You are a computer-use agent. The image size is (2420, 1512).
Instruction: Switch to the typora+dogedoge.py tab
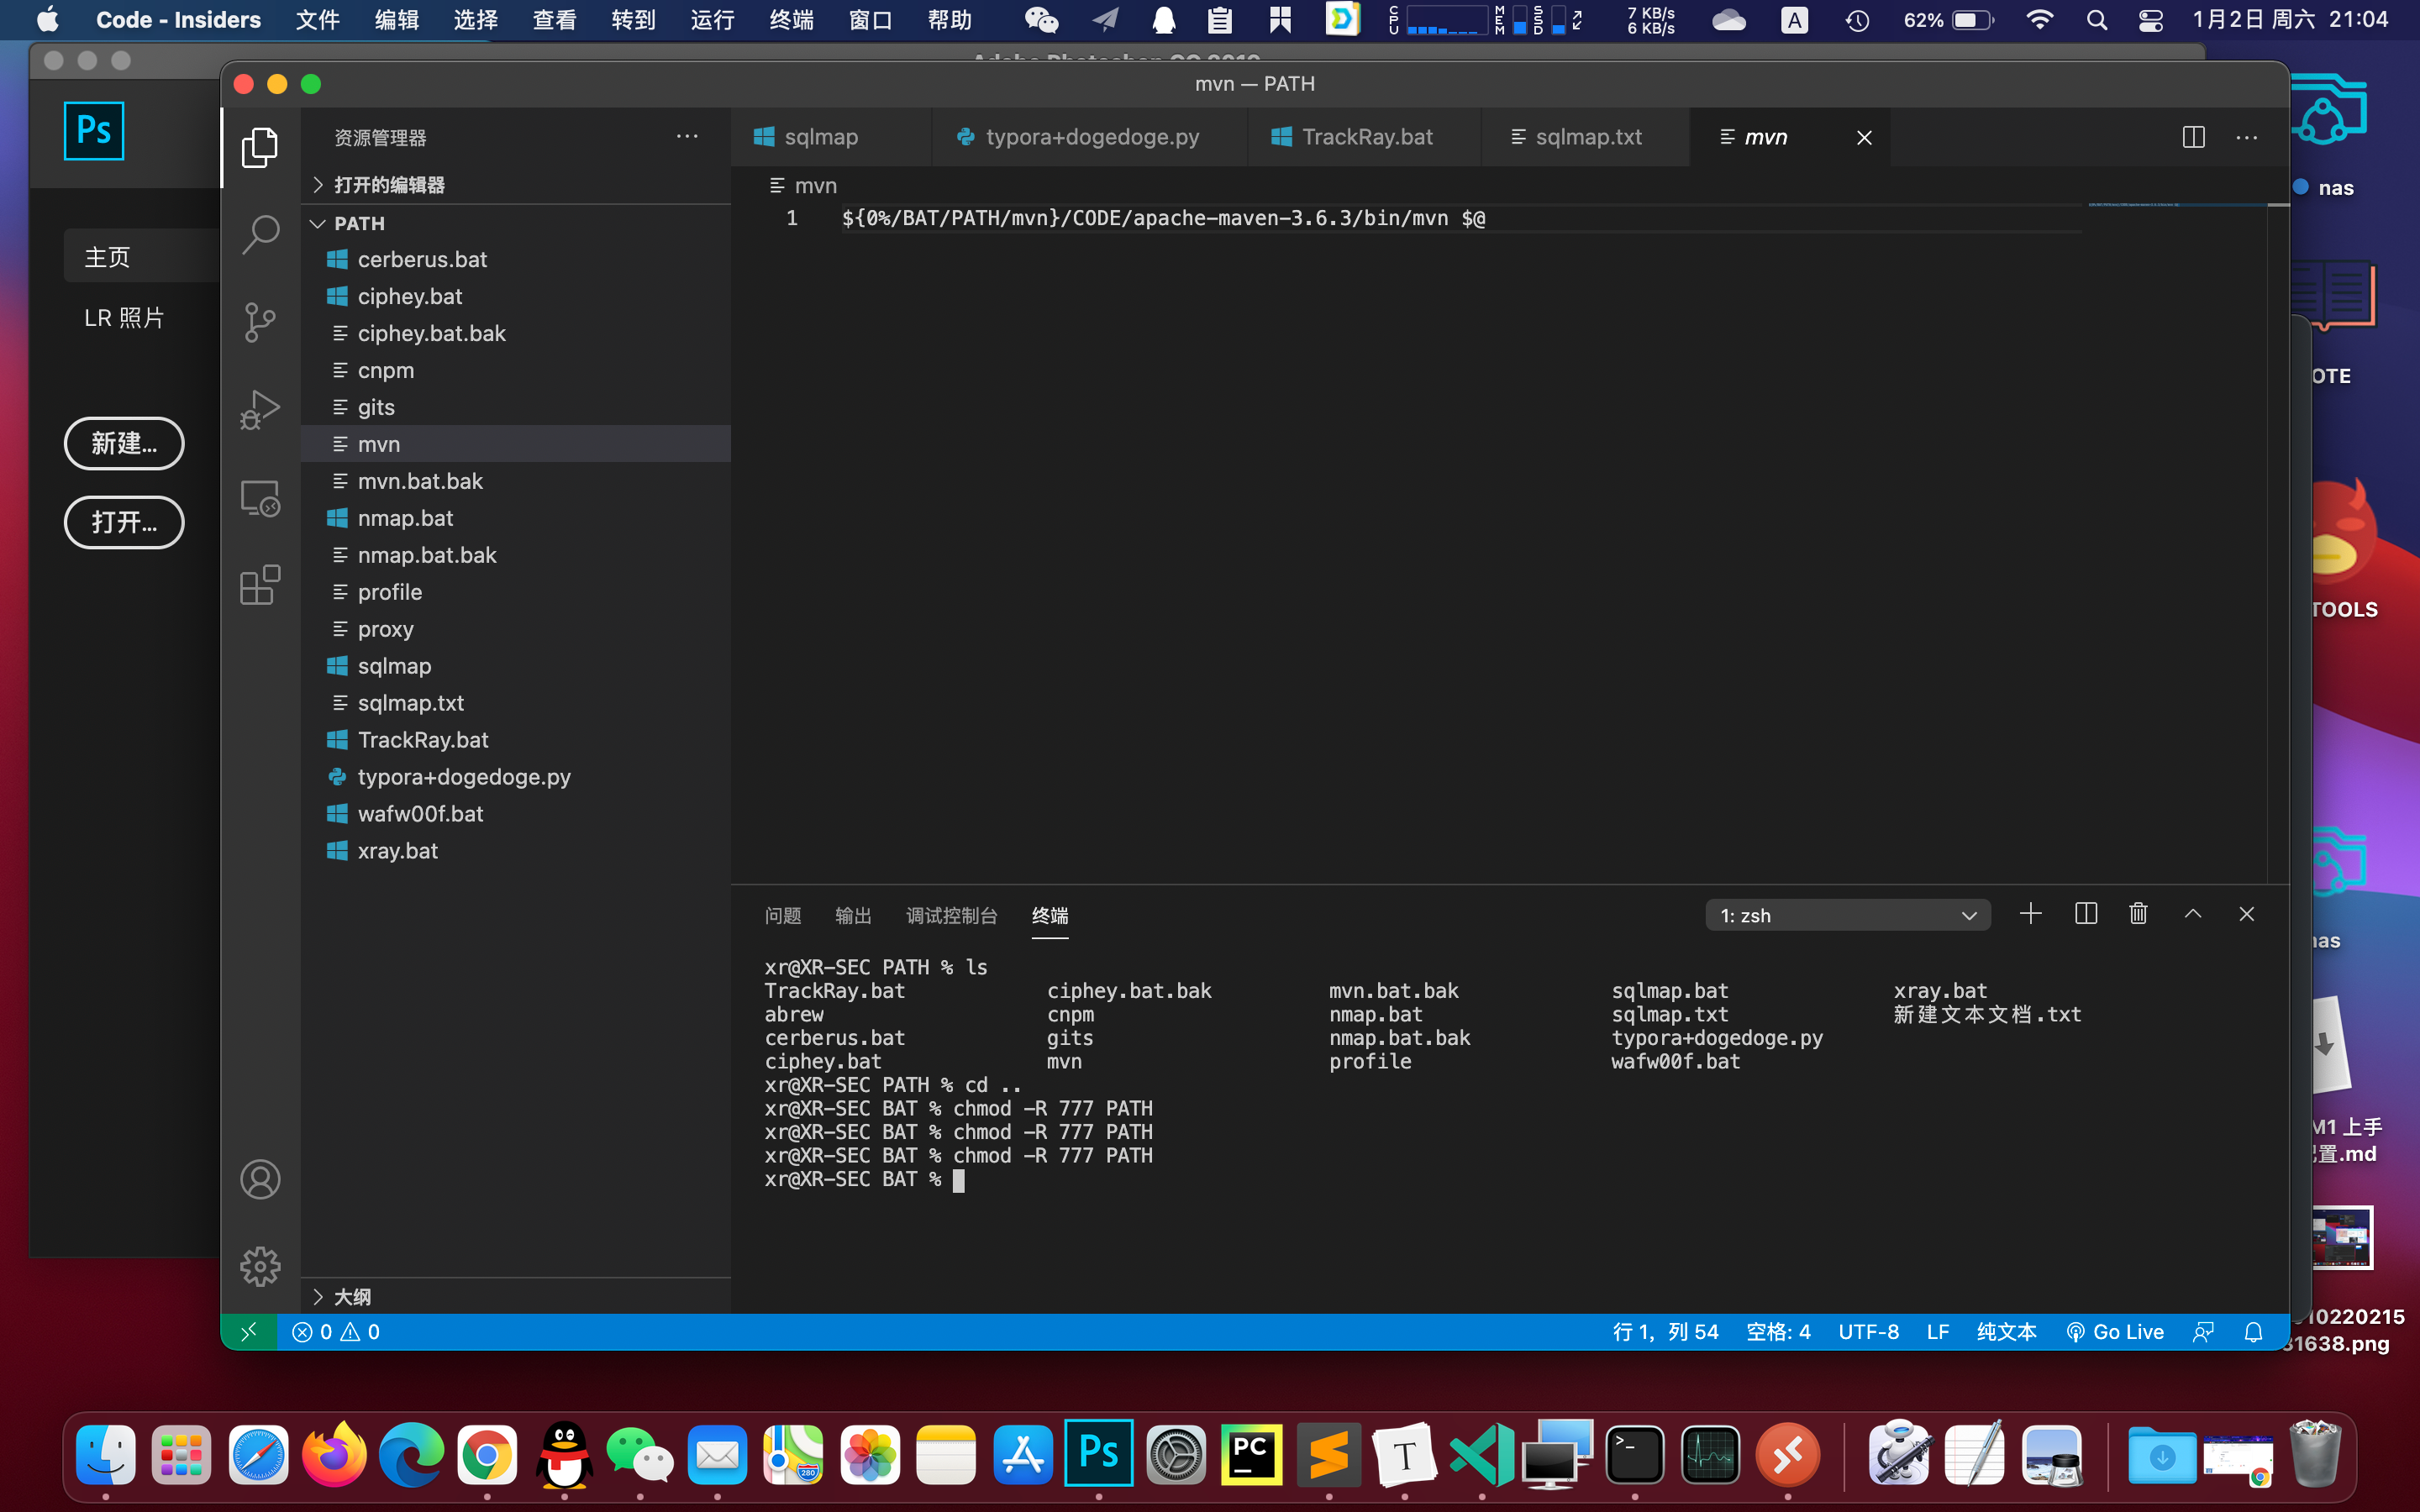pyautogui.click(x=1089, y=137)
